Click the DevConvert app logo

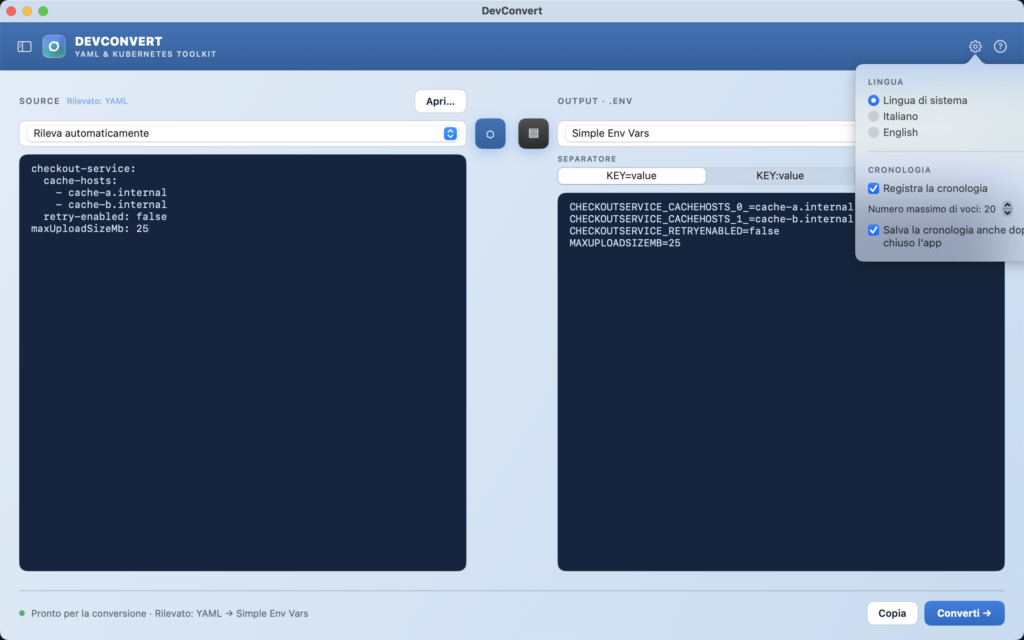[54, 46]
